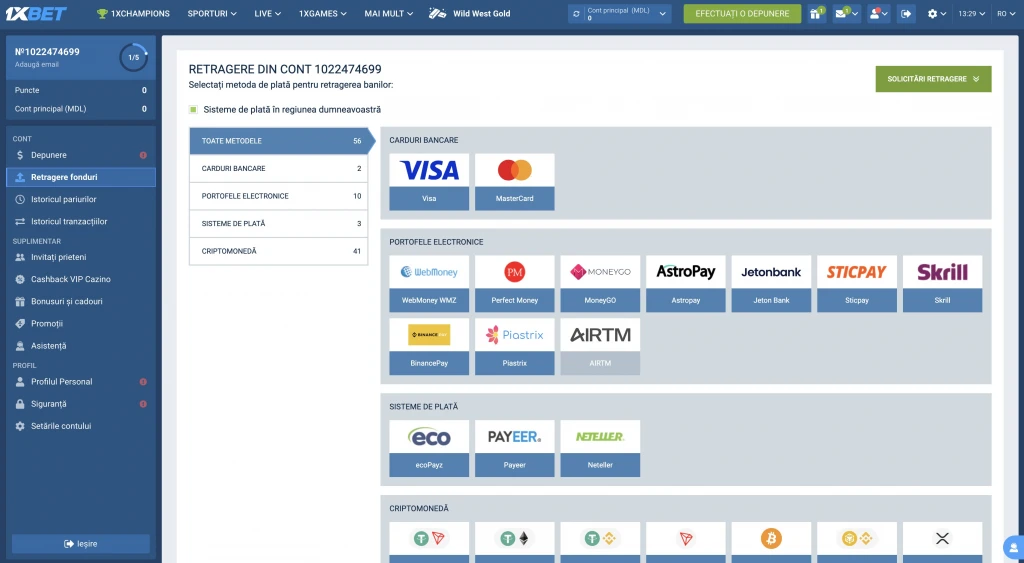The image size is (1024, 563).
Task: Expand the Solicitări Retragere dropdown
Action: point(932,79)
